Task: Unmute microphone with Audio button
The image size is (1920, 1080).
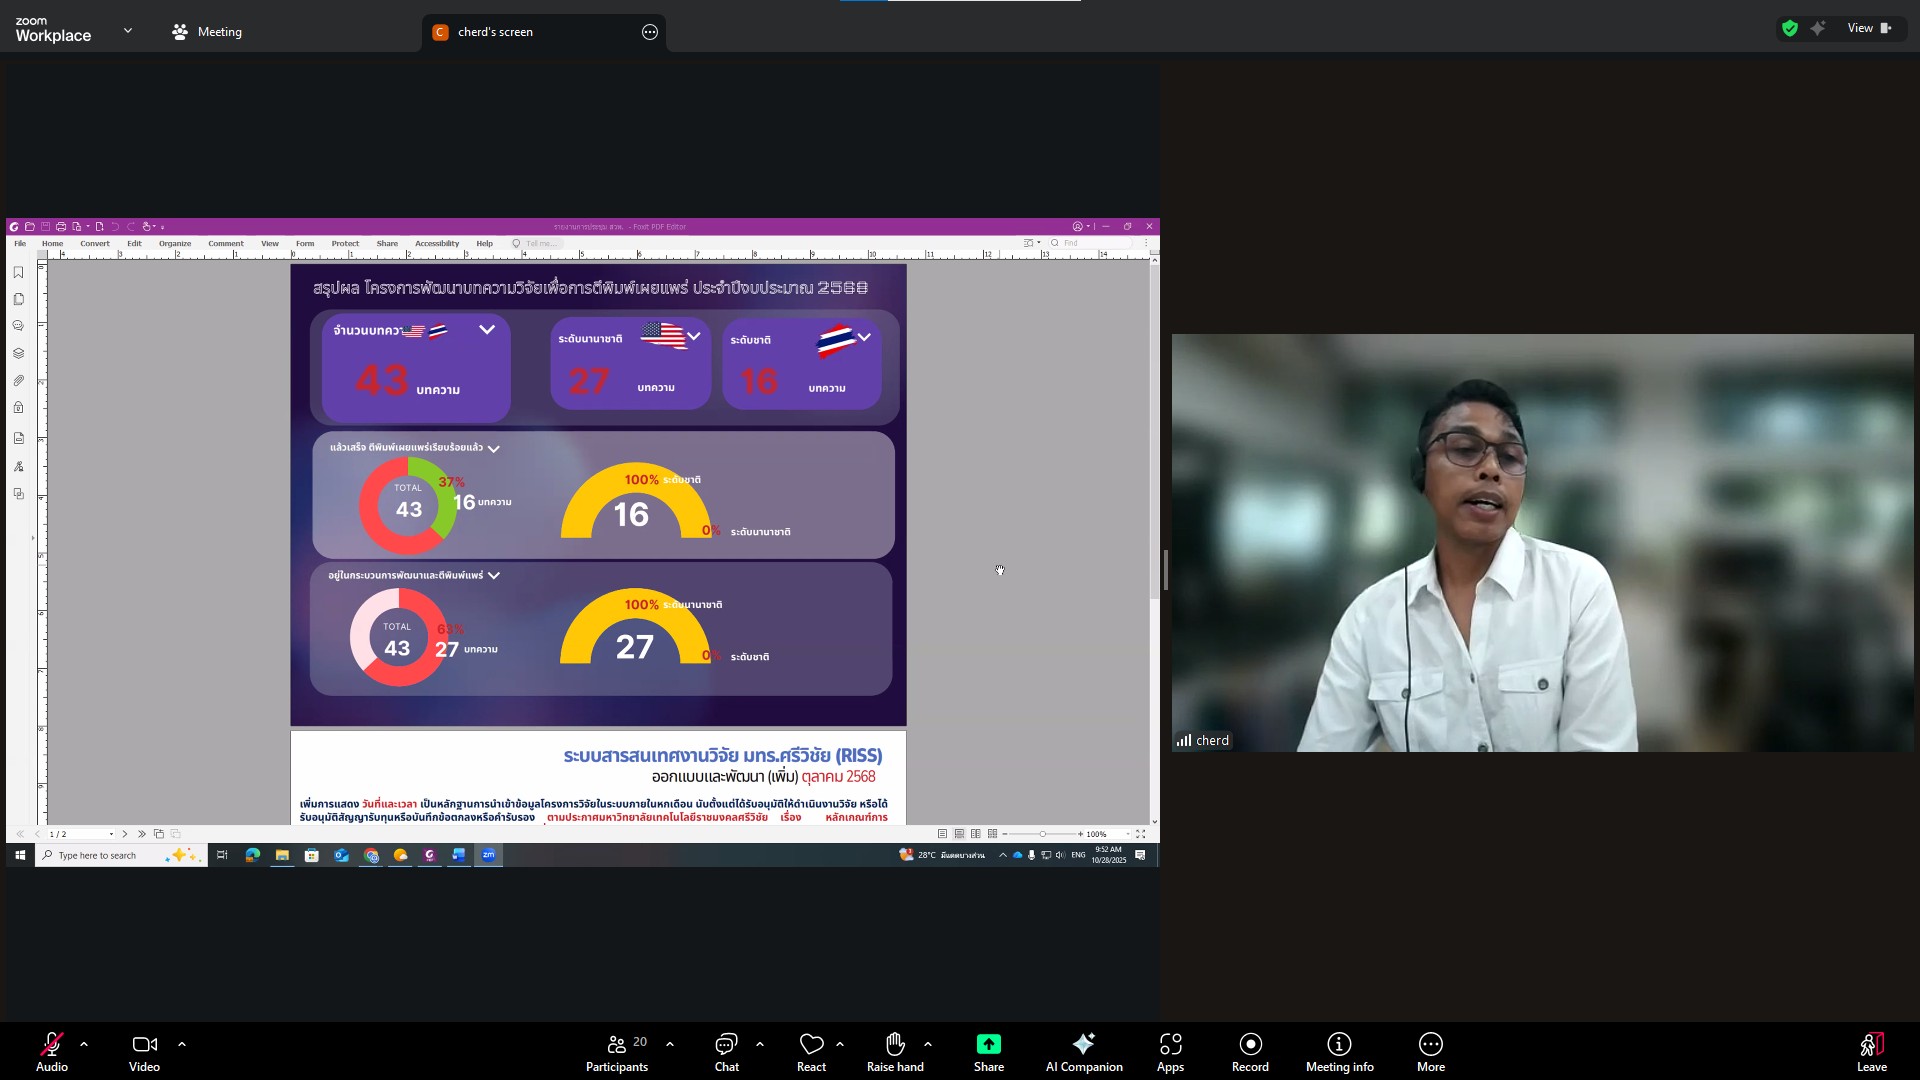Action: 52,1051
